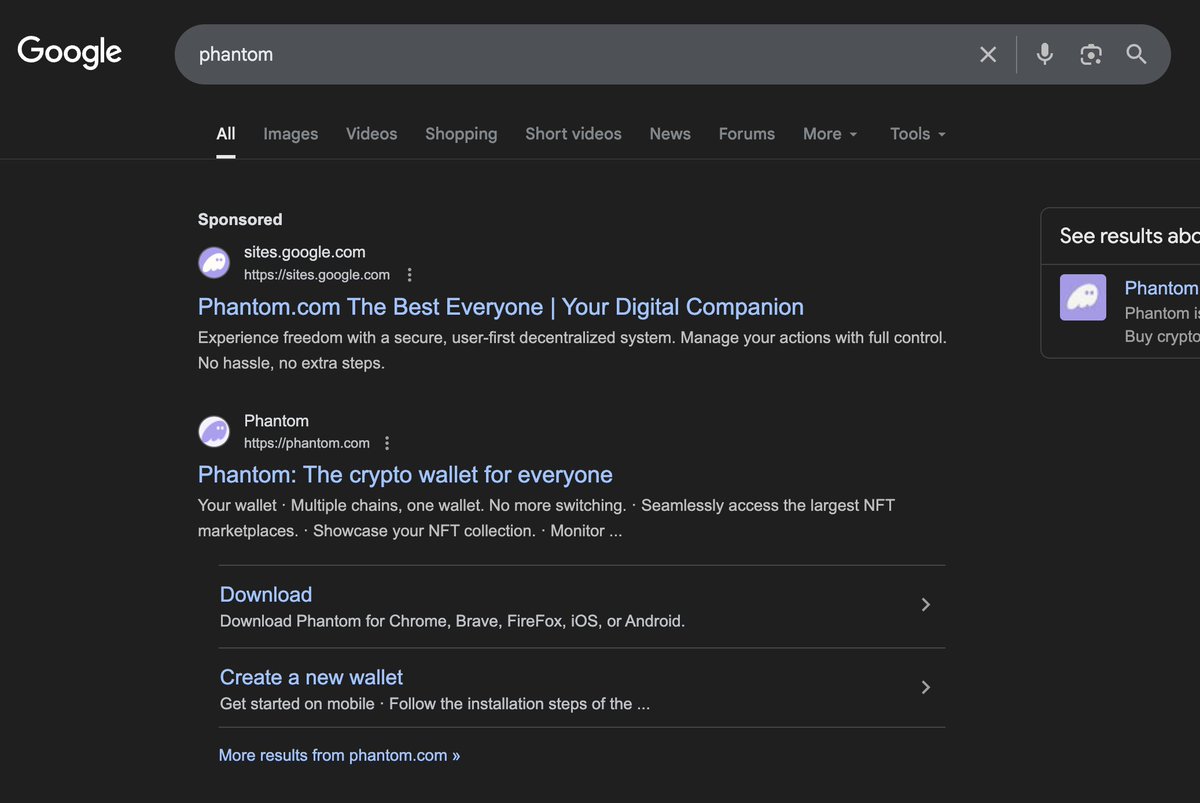Click 'See results about' panel heading
Viewport: 1200px width, 803px height.
[x=1130, y=236]
